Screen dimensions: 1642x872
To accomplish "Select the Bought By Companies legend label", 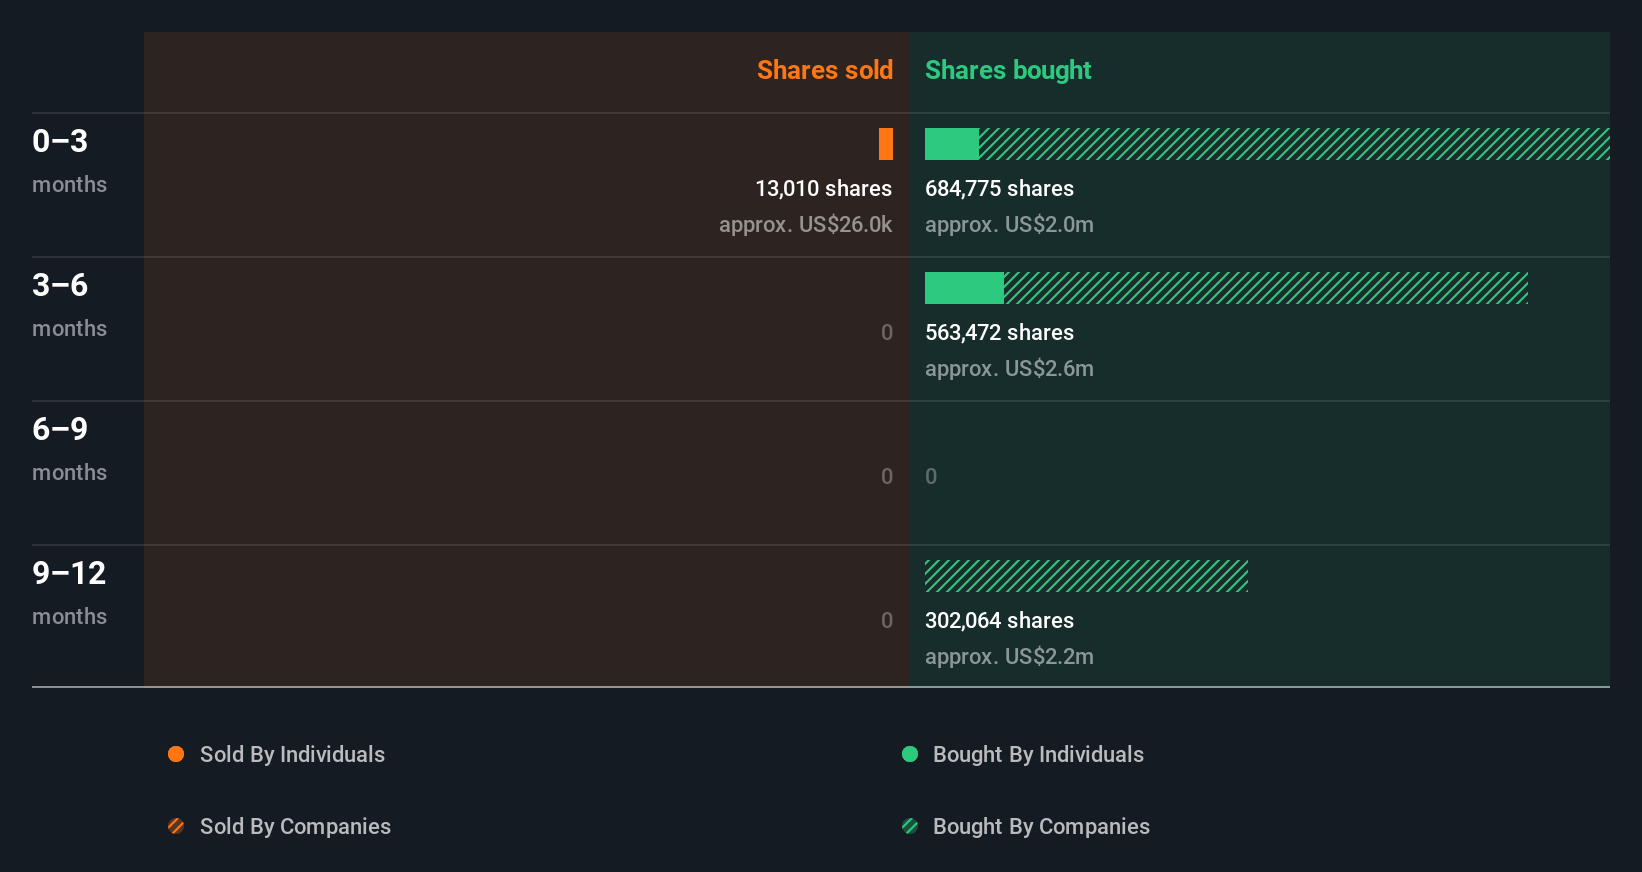I will (x=1041, y=827).
